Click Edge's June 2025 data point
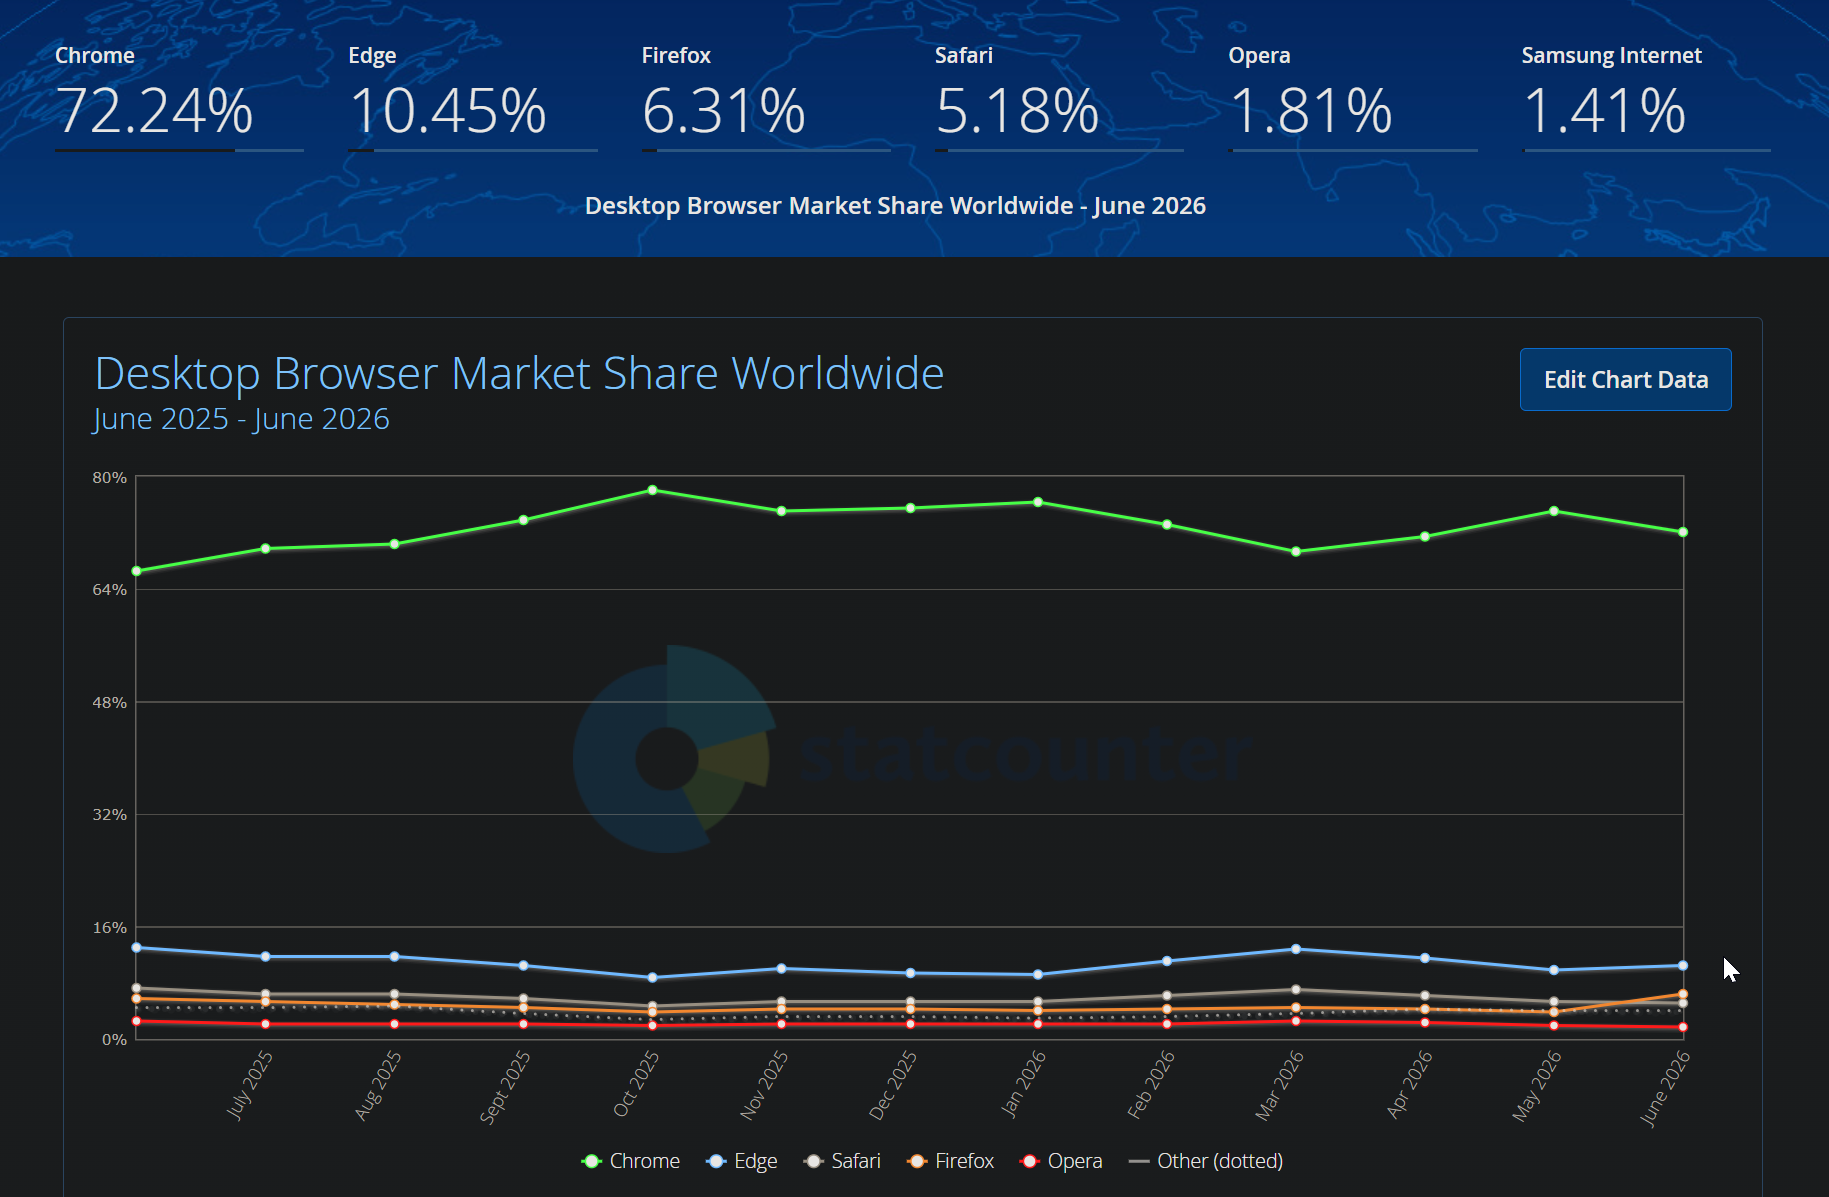This screenshot has height=1197, width=1829. click(x=137, y=947)
